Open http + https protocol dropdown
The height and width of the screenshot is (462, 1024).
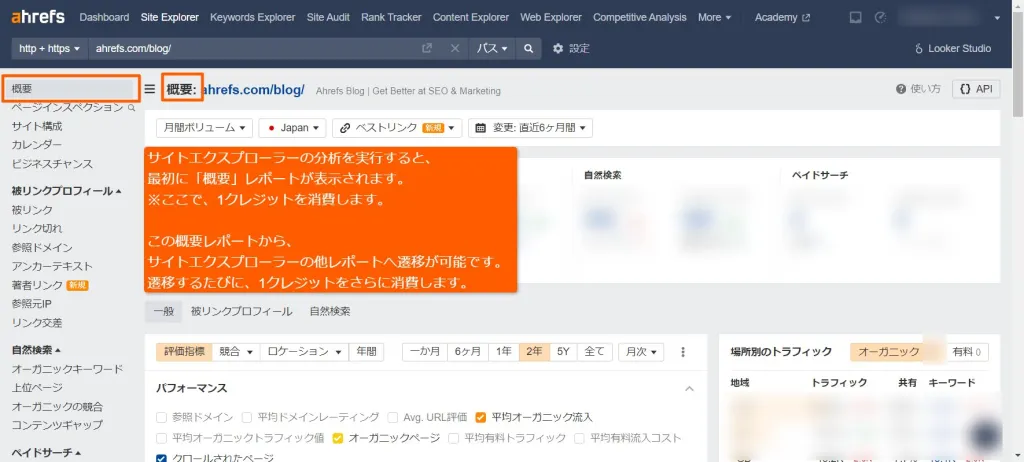[x=50, y=48]
